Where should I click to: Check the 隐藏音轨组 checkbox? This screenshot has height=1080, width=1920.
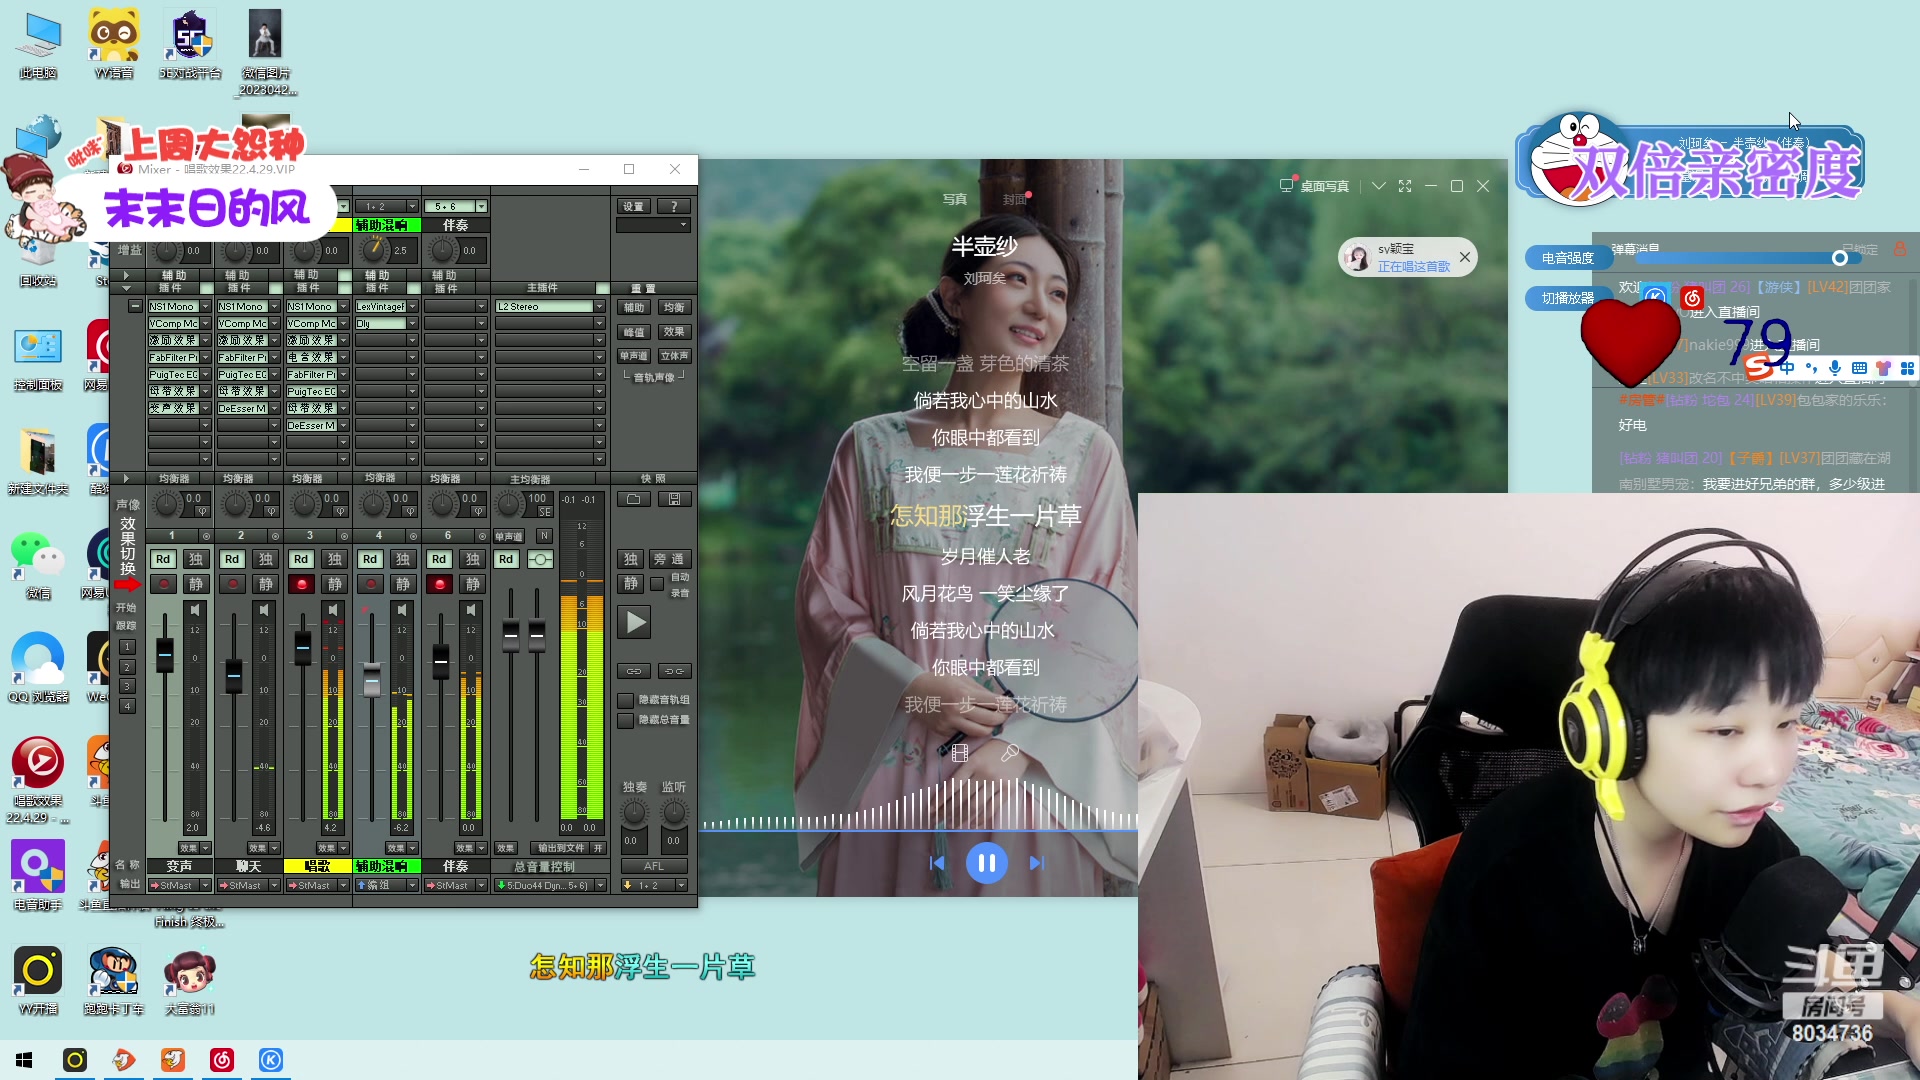tap(626, 700)
